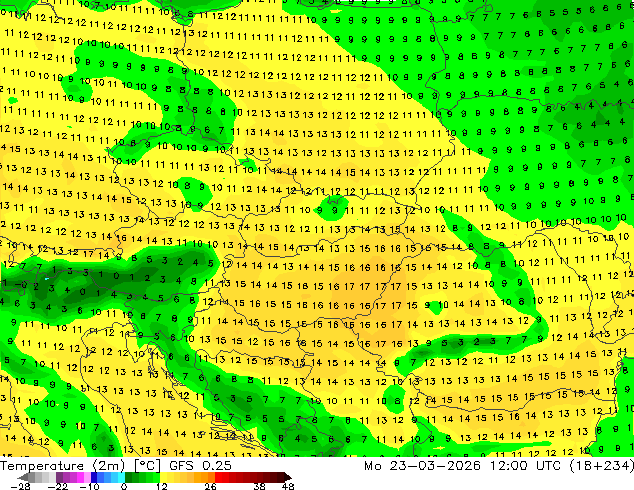Viewport: 634px width, 490px height.
Task: Click the "38" legend scale label
Action: pos(260,486)
